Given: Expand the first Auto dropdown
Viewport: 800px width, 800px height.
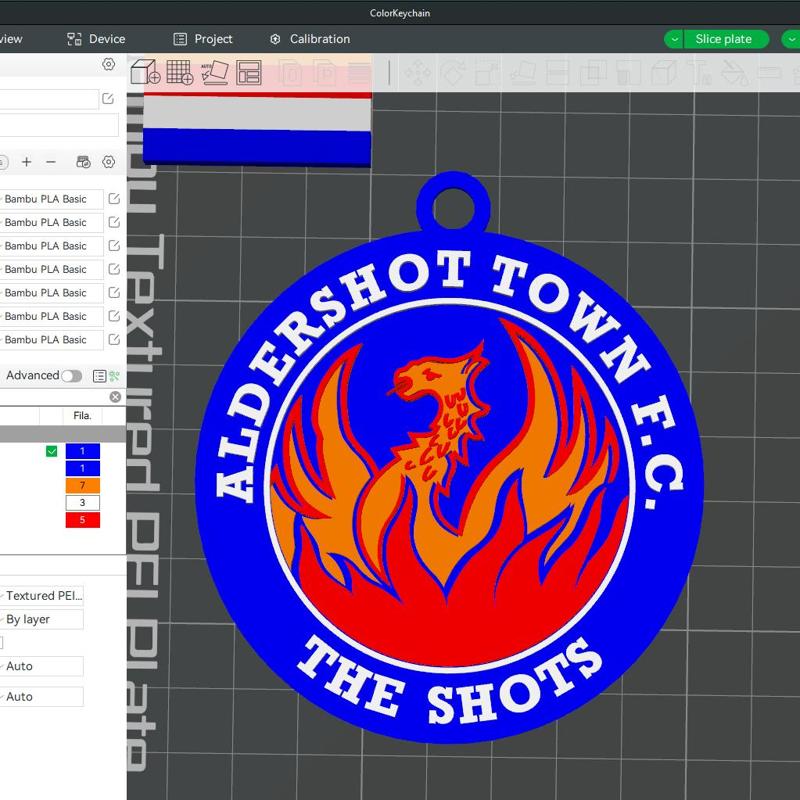Looking at the screenshot, I should tap(42, 666).
